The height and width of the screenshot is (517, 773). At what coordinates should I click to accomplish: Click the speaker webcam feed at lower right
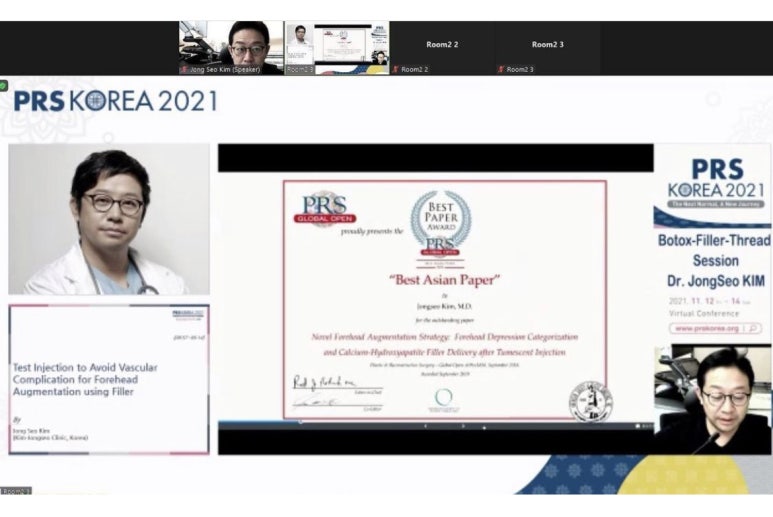(713, 400)
